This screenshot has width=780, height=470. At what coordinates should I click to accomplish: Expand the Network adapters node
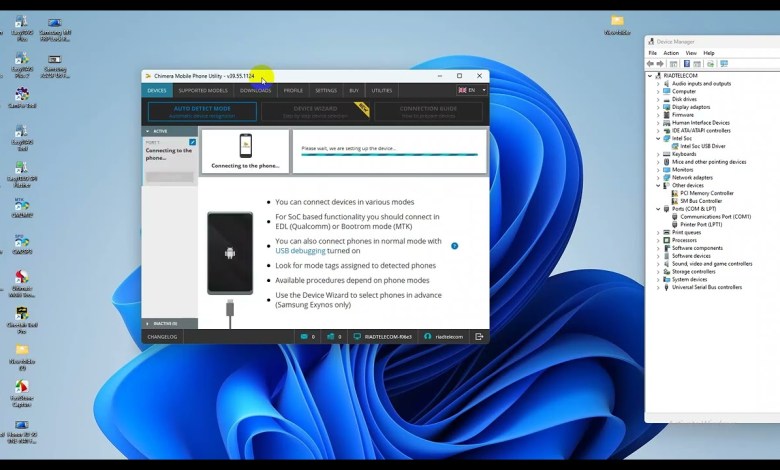click(658, 178)
